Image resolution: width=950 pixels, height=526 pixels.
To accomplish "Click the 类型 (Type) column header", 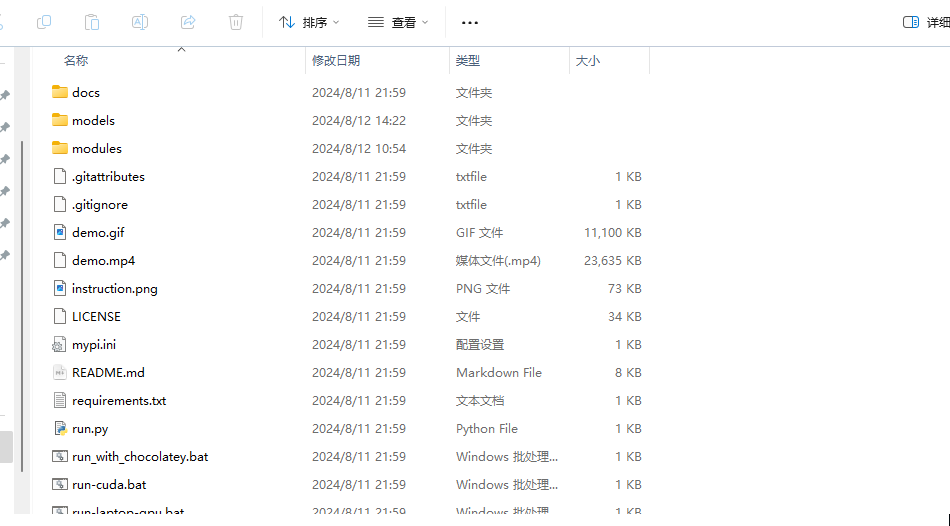I will [468, 61].
